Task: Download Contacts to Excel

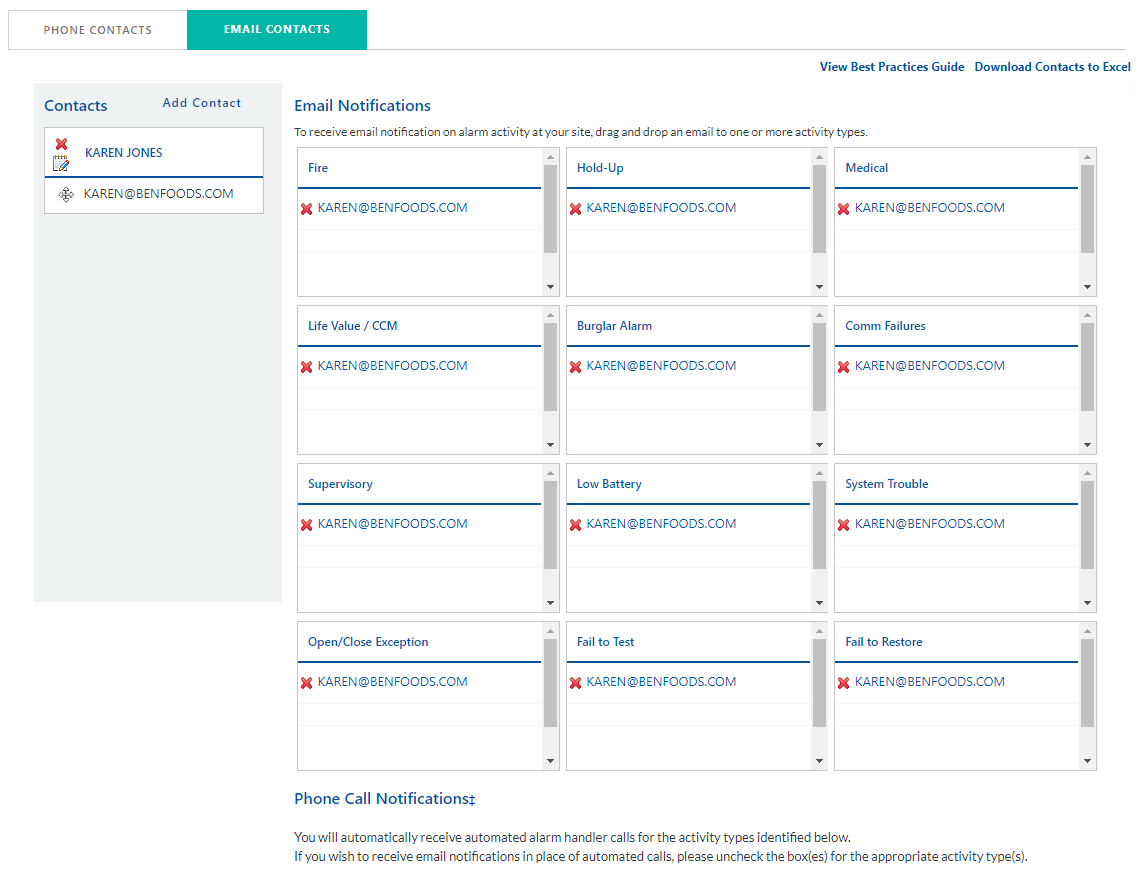Action: click(1052, 67)
